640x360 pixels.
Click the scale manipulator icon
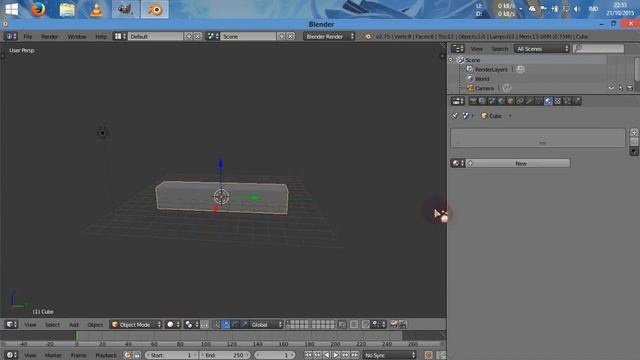(x=244, y=324)
